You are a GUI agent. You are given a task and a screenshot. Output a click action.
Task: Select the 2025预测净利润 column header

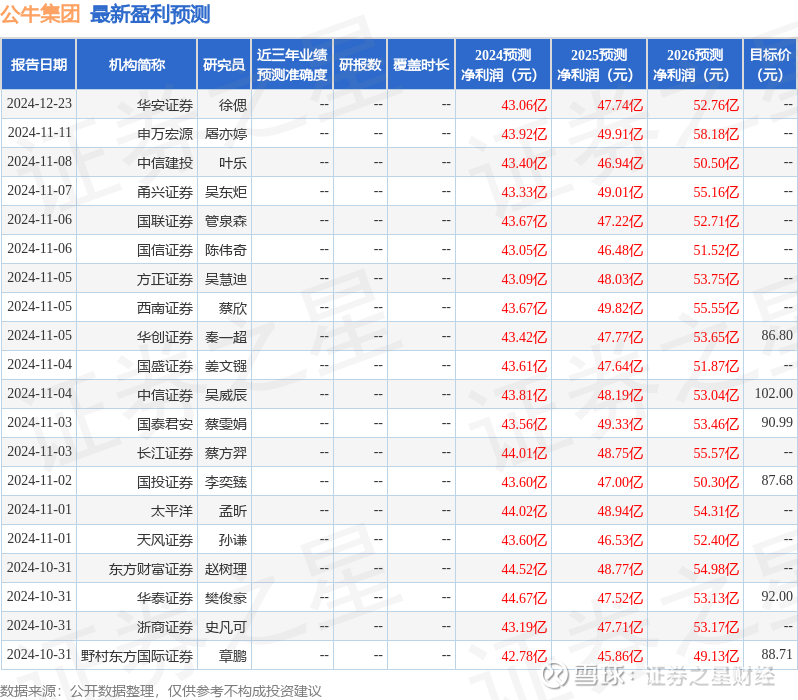pyautogui.click(x=599, y=64)
